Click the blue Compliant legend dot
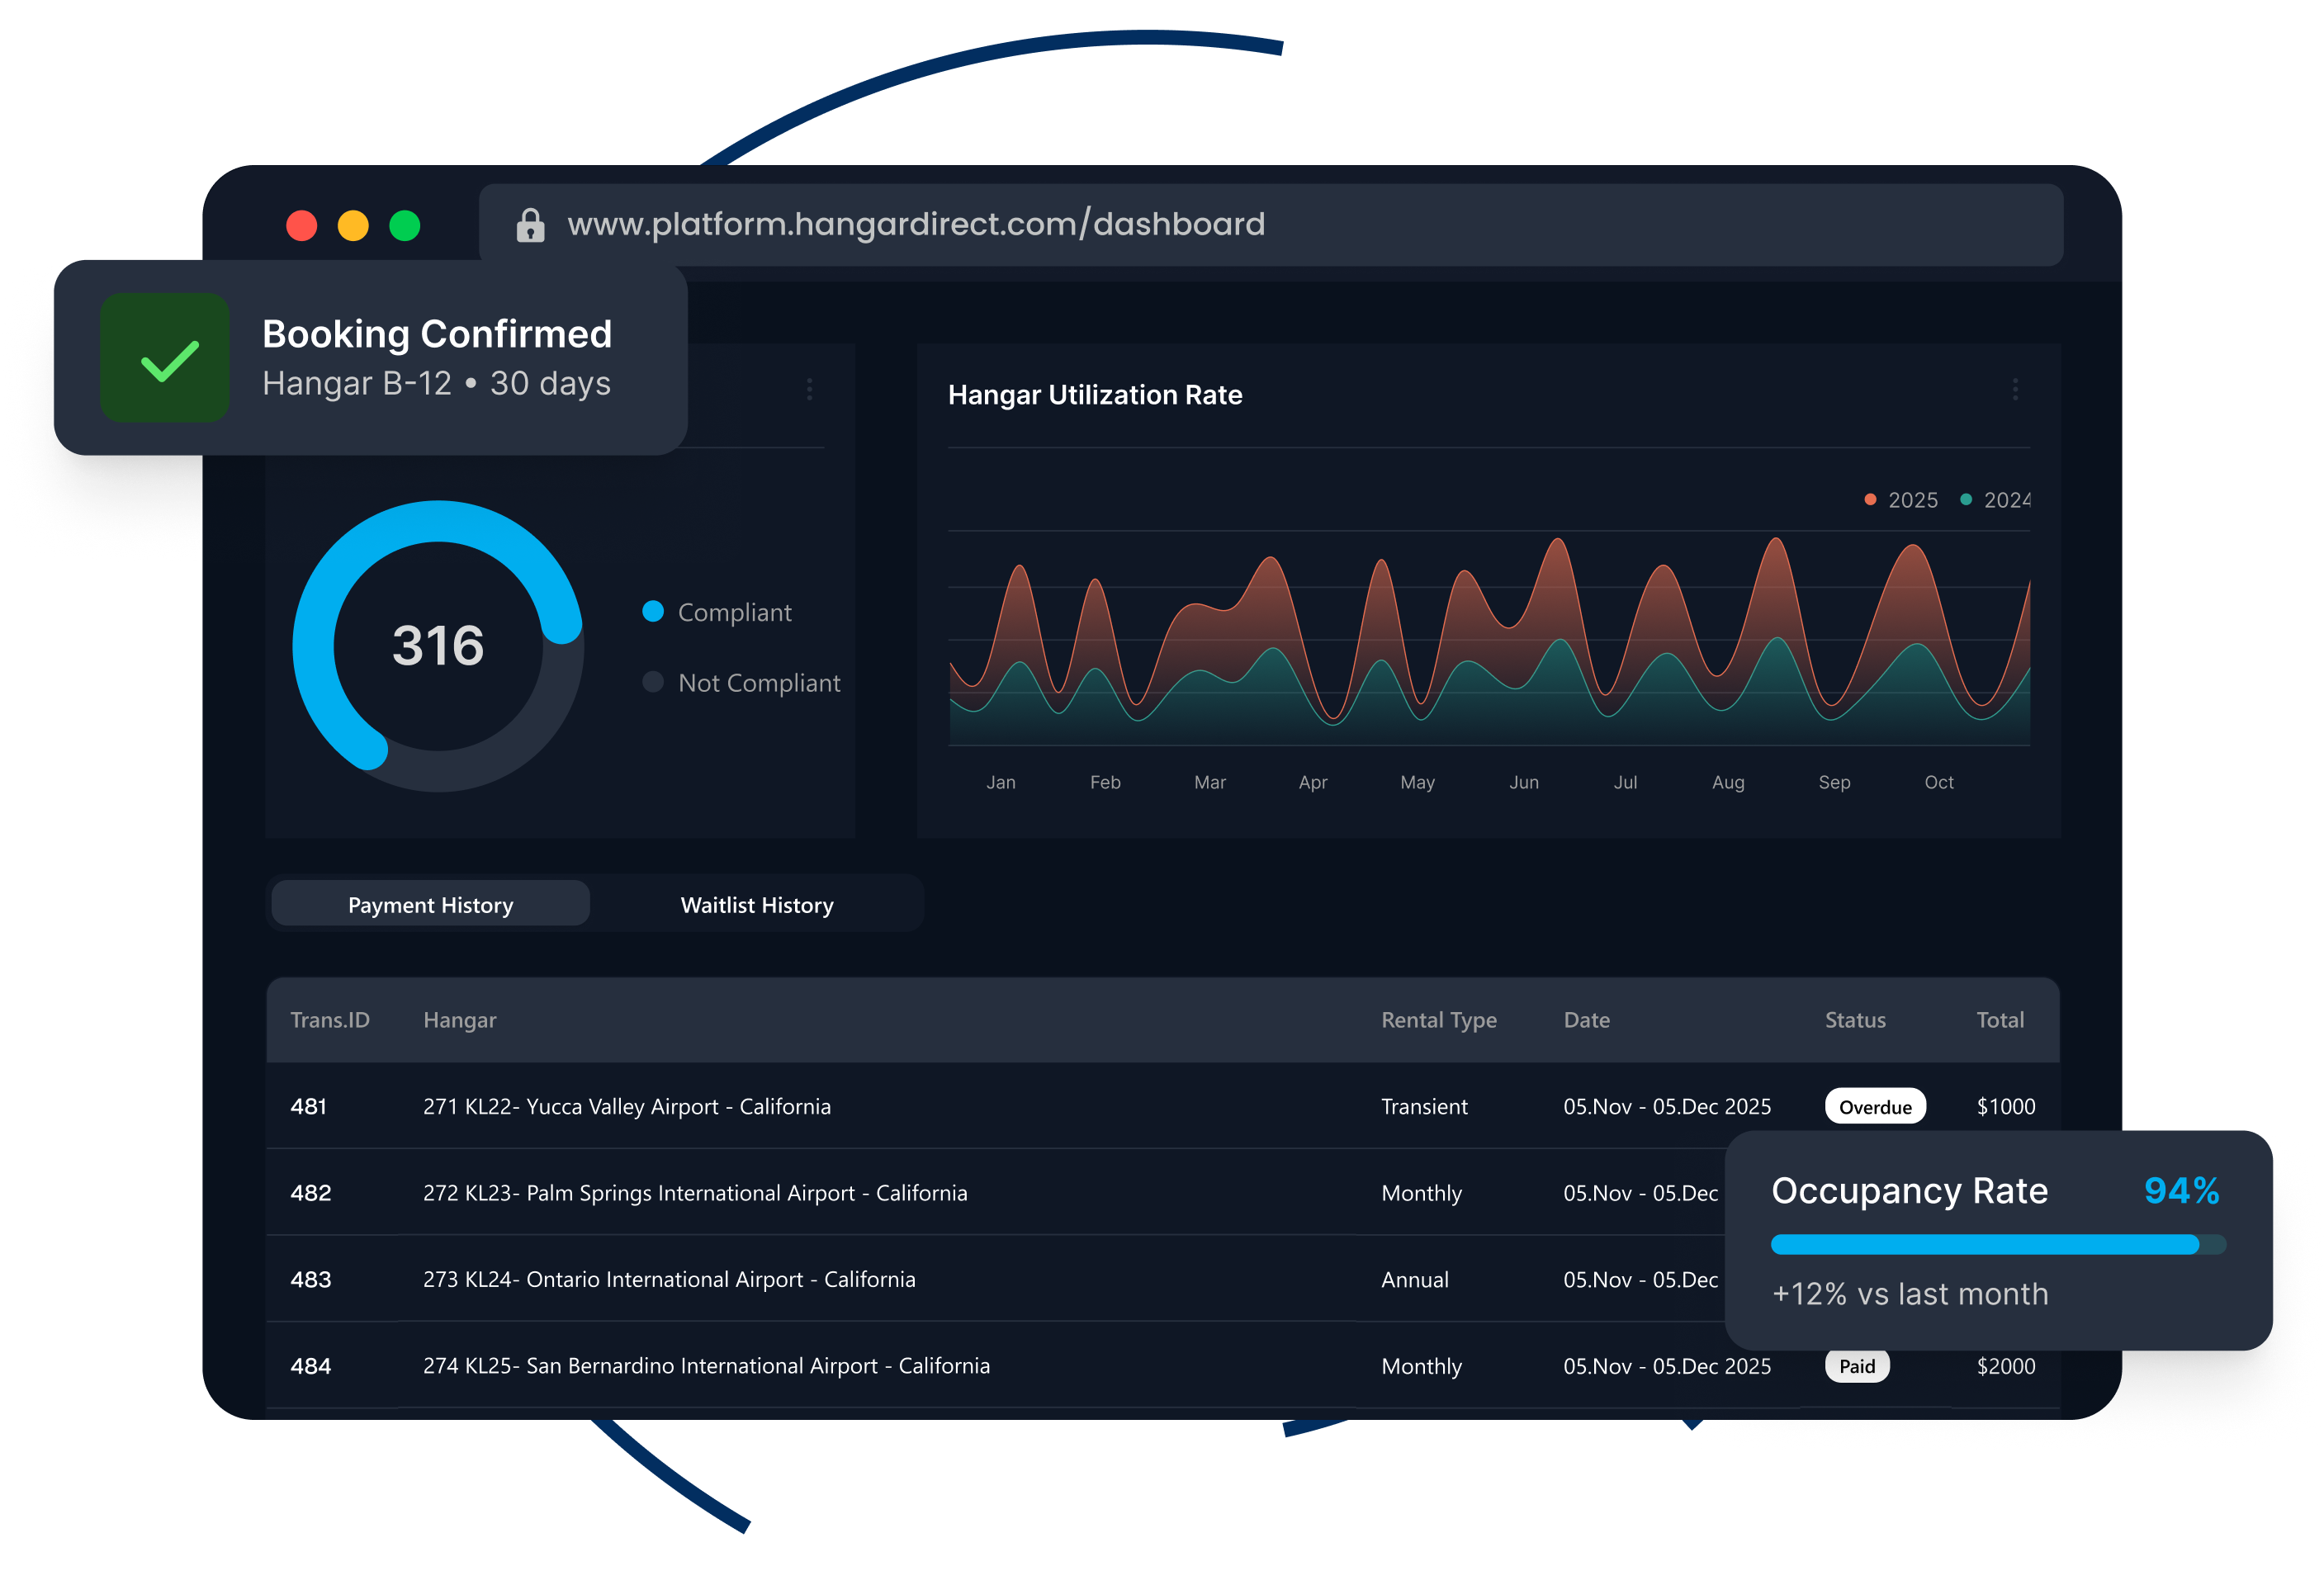The image size is (2324, 1585). click(654, 611)
